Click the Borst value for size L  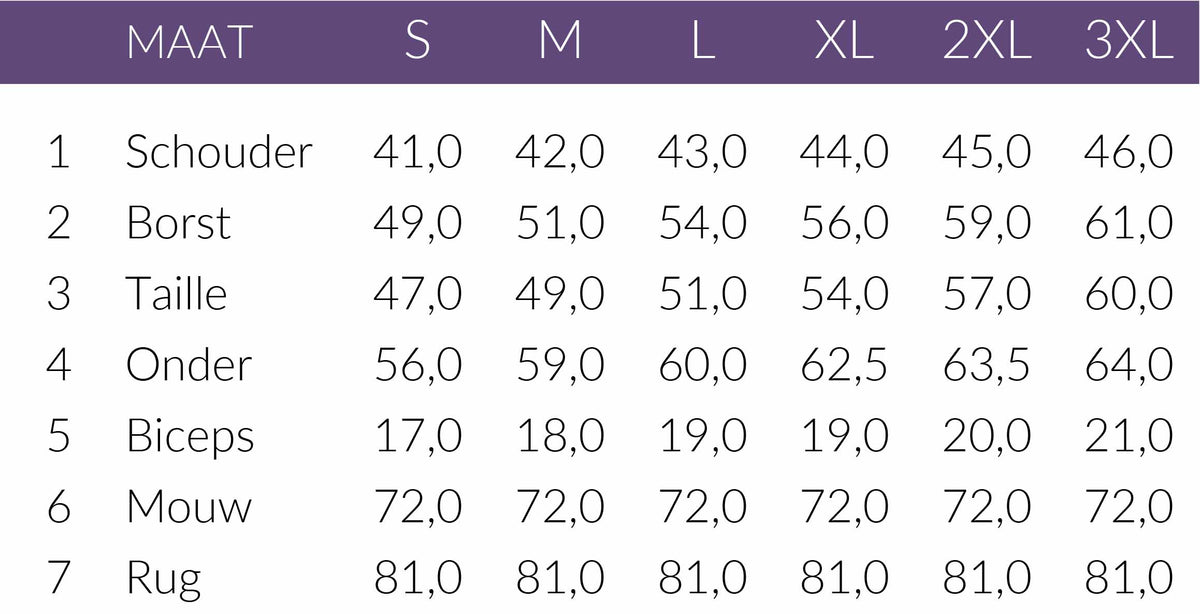(x=702, y=223)
